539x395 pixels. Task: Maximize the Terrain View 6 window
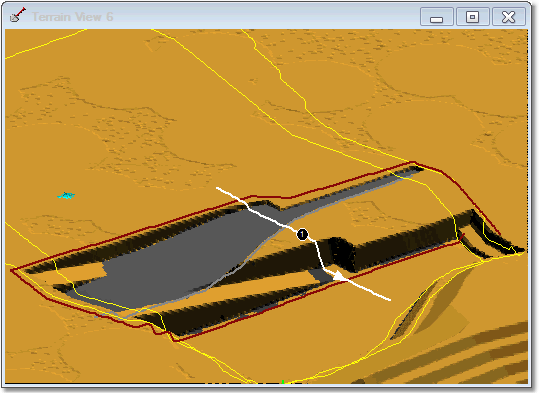472,17
